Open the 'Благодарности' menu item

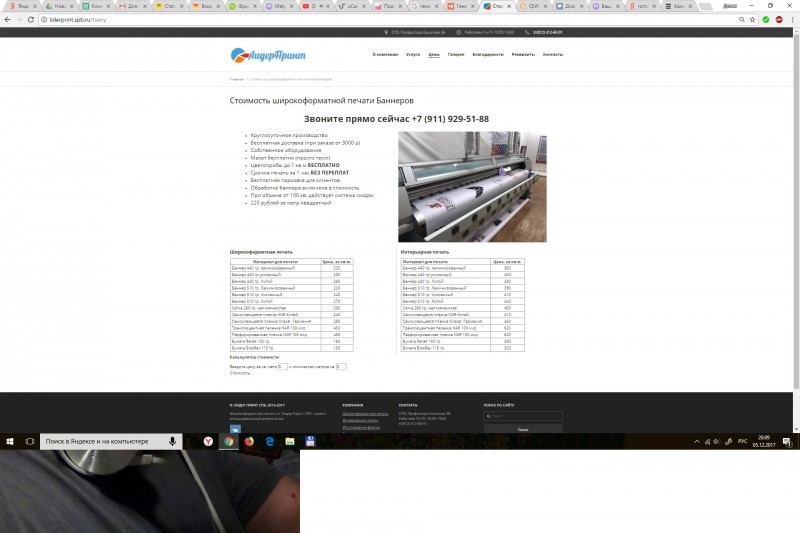click(488, 54)
